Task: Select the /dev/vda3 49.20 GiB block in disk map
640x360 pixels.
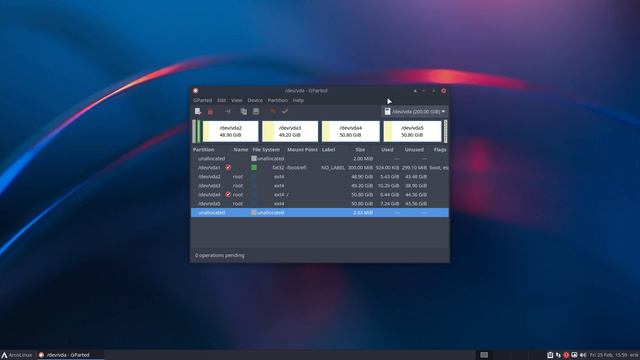Action: (x=290, y=131)
